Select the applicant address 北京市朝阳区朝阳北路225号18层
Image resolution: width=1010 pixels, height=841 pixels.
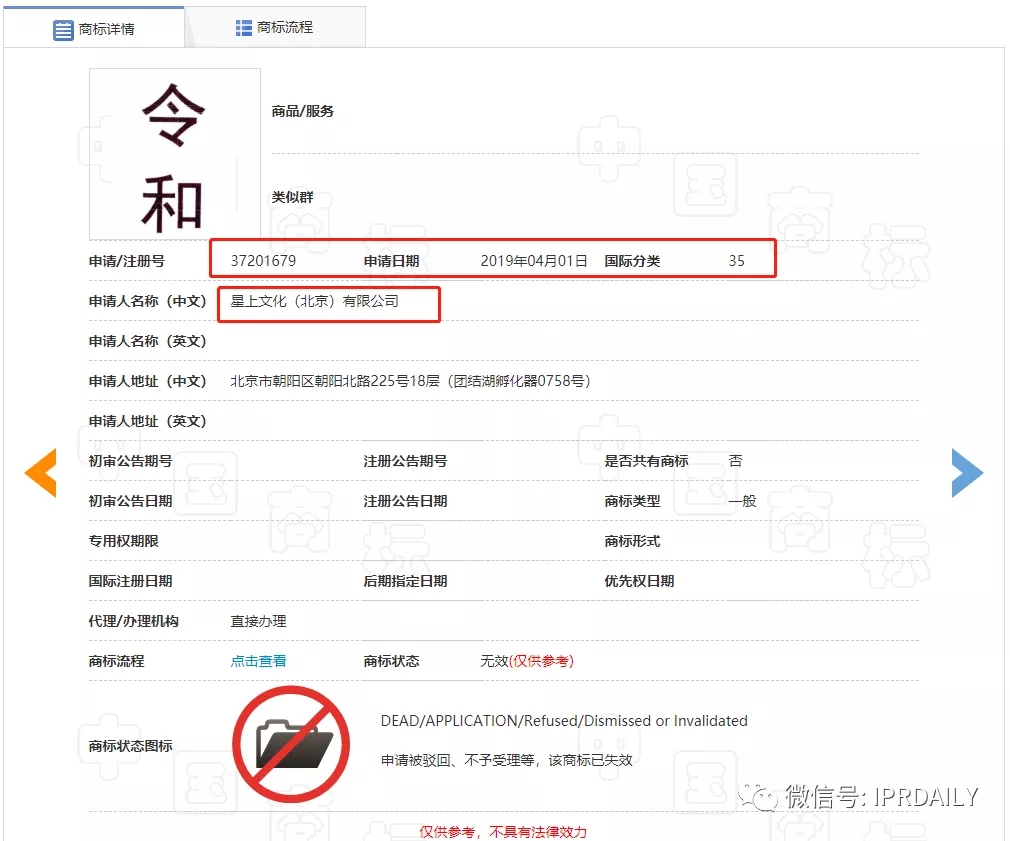pyautogui.click(x=410, y=381)
